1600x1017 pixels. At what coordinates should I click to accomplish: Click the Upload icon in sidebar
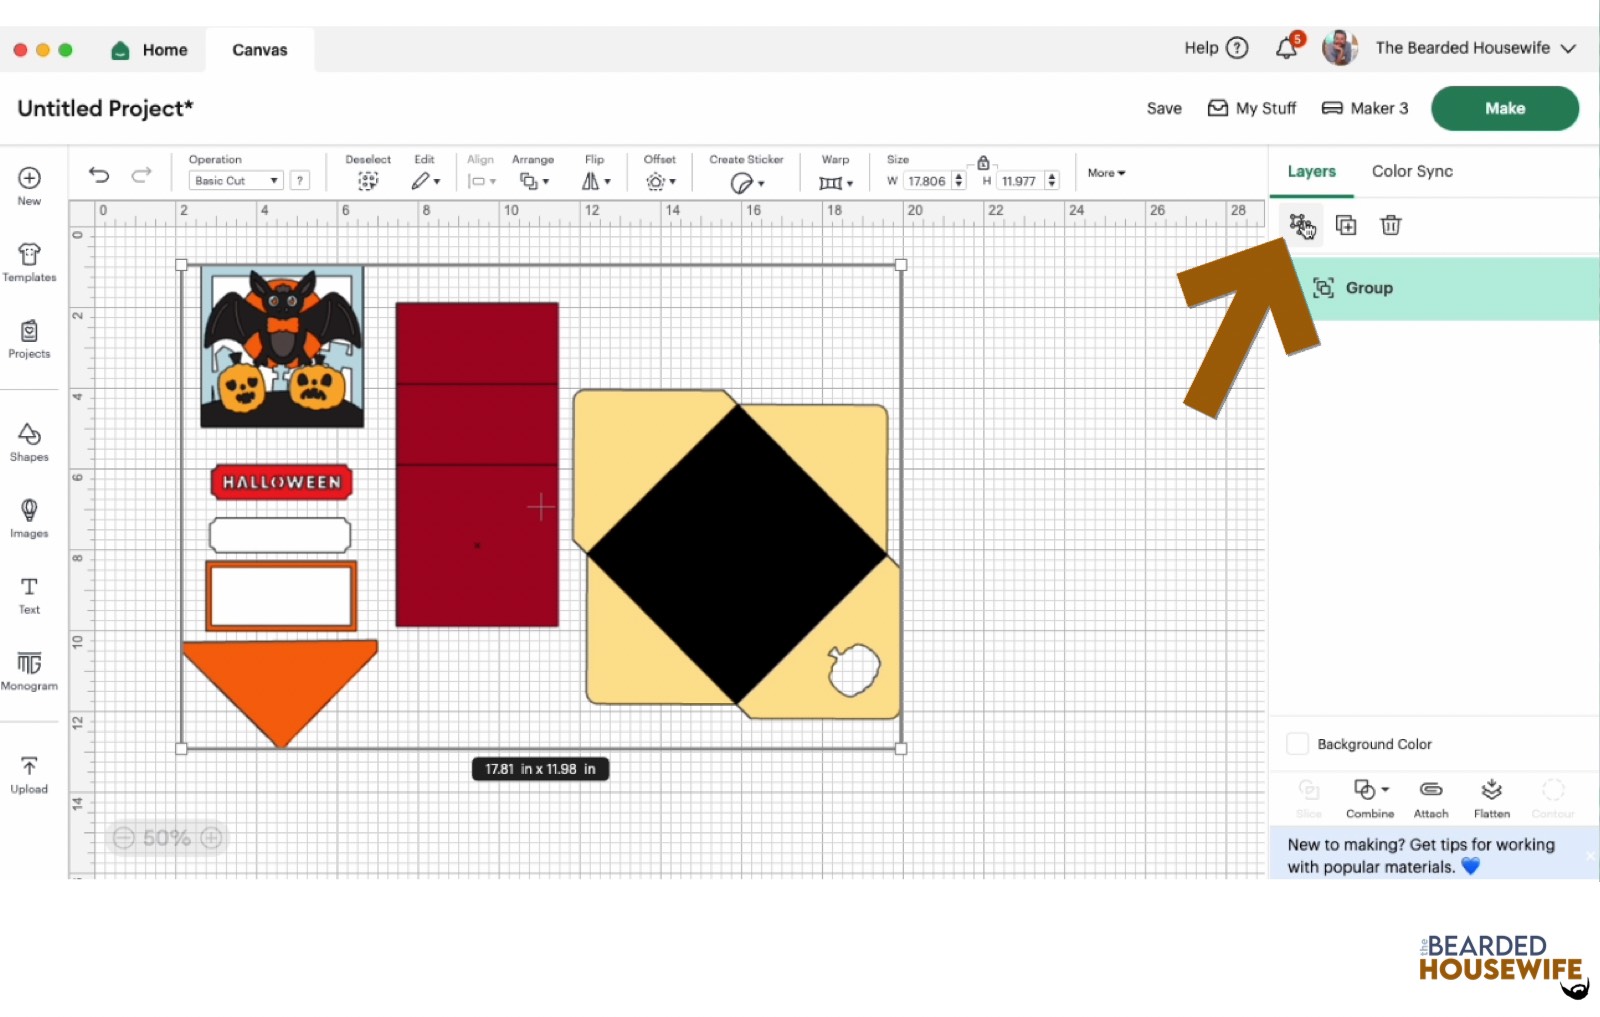[x=29, y=774]
